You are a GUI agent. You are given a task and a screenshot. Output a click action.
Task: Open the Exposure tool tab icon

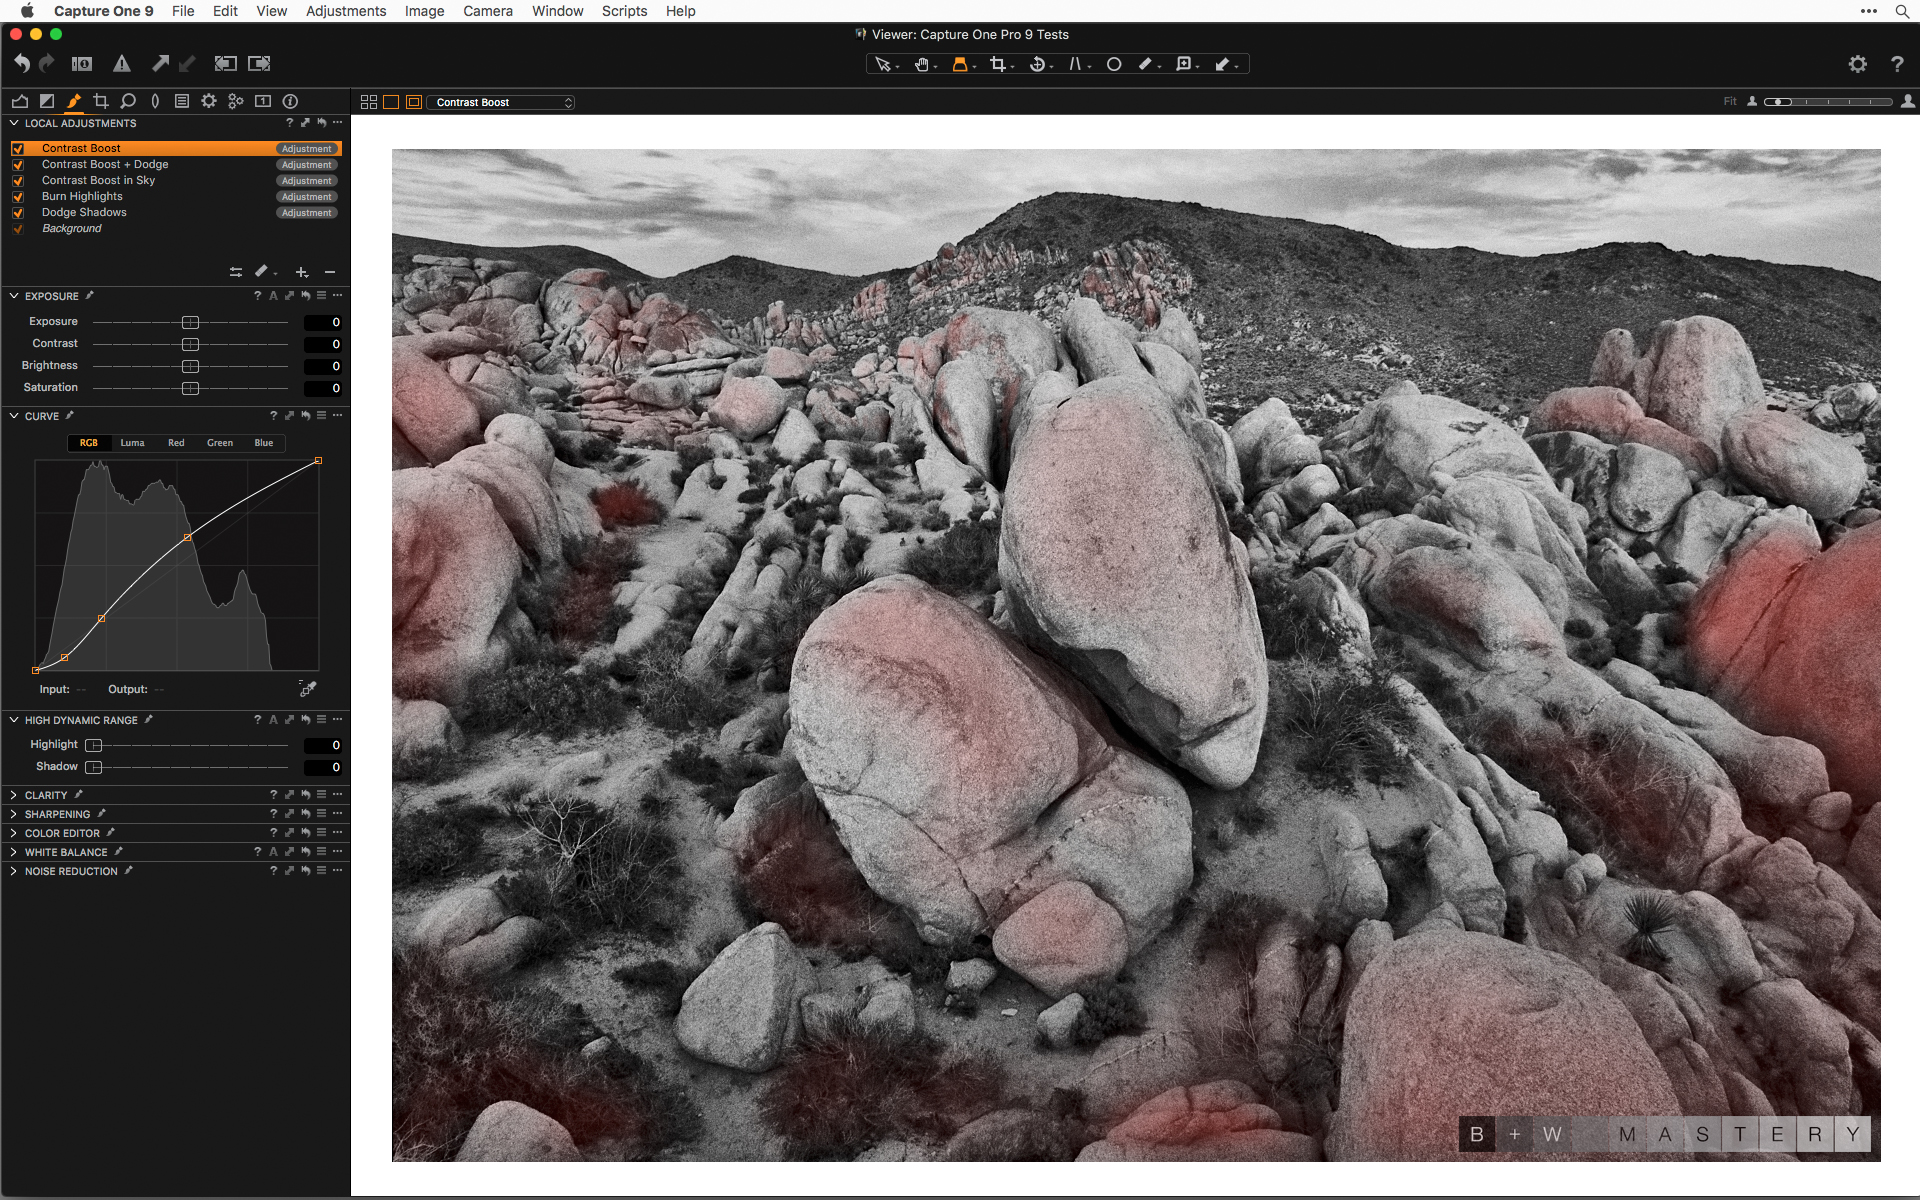click(46, 101)
